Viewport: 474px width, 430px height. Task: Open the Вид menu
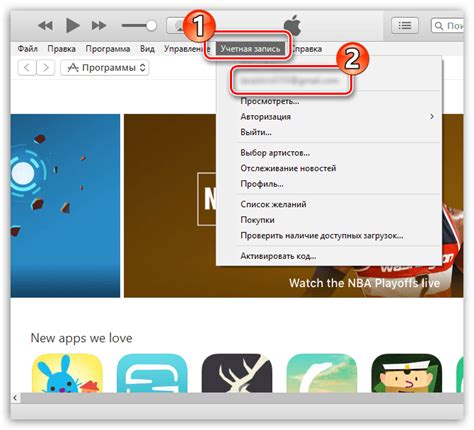(x=147, y=49)
